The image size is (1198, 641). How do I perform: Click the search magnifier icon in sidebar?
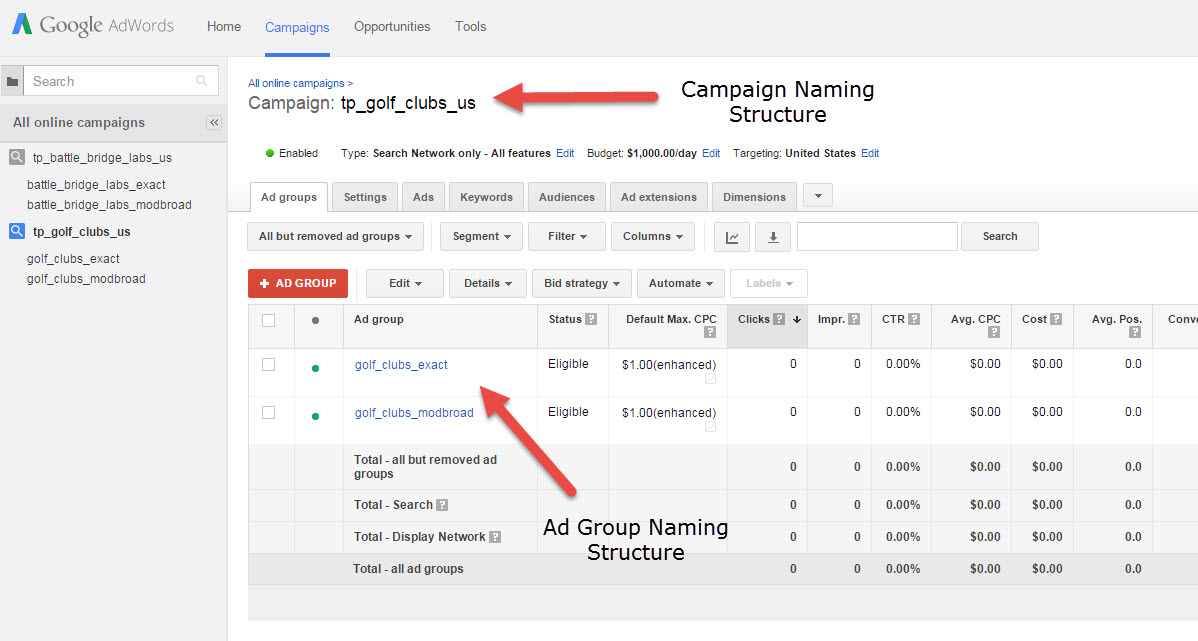click(202, 82)
